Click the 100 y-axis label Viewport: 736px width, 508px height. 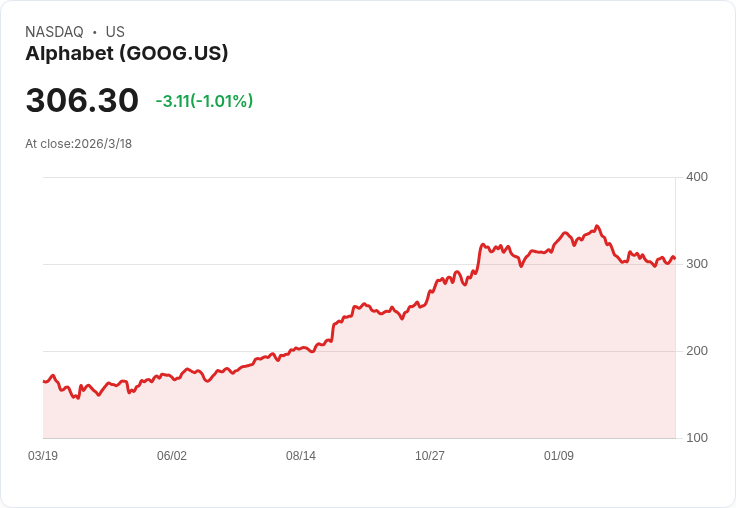coord(697,438)
